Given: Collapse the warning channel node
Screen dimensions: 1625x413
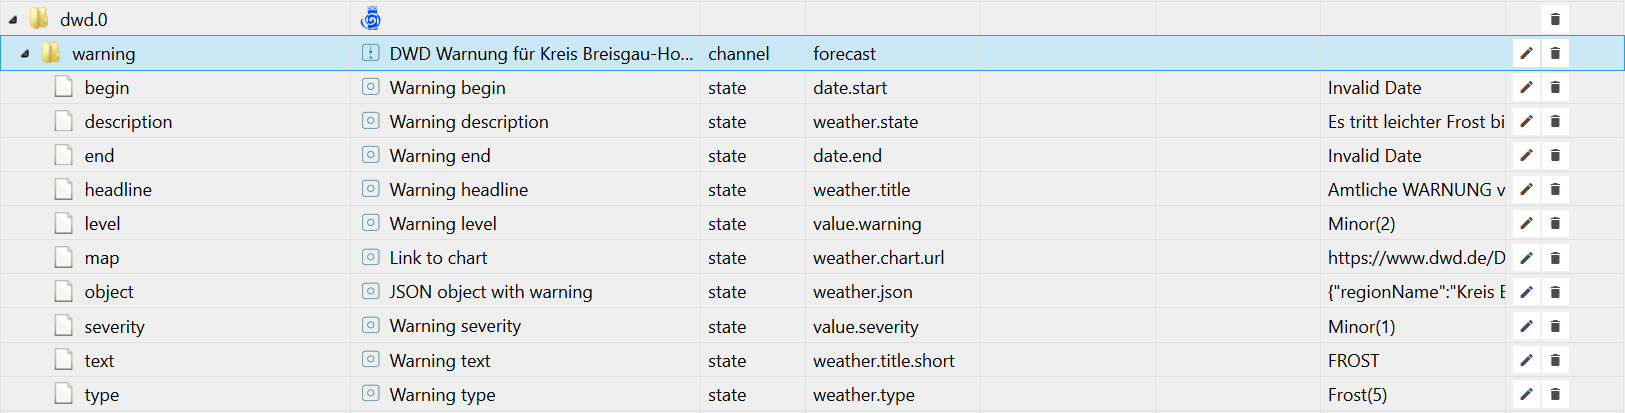Looking at the screenshot, I should pyautogui.click(x=24, y=54).
